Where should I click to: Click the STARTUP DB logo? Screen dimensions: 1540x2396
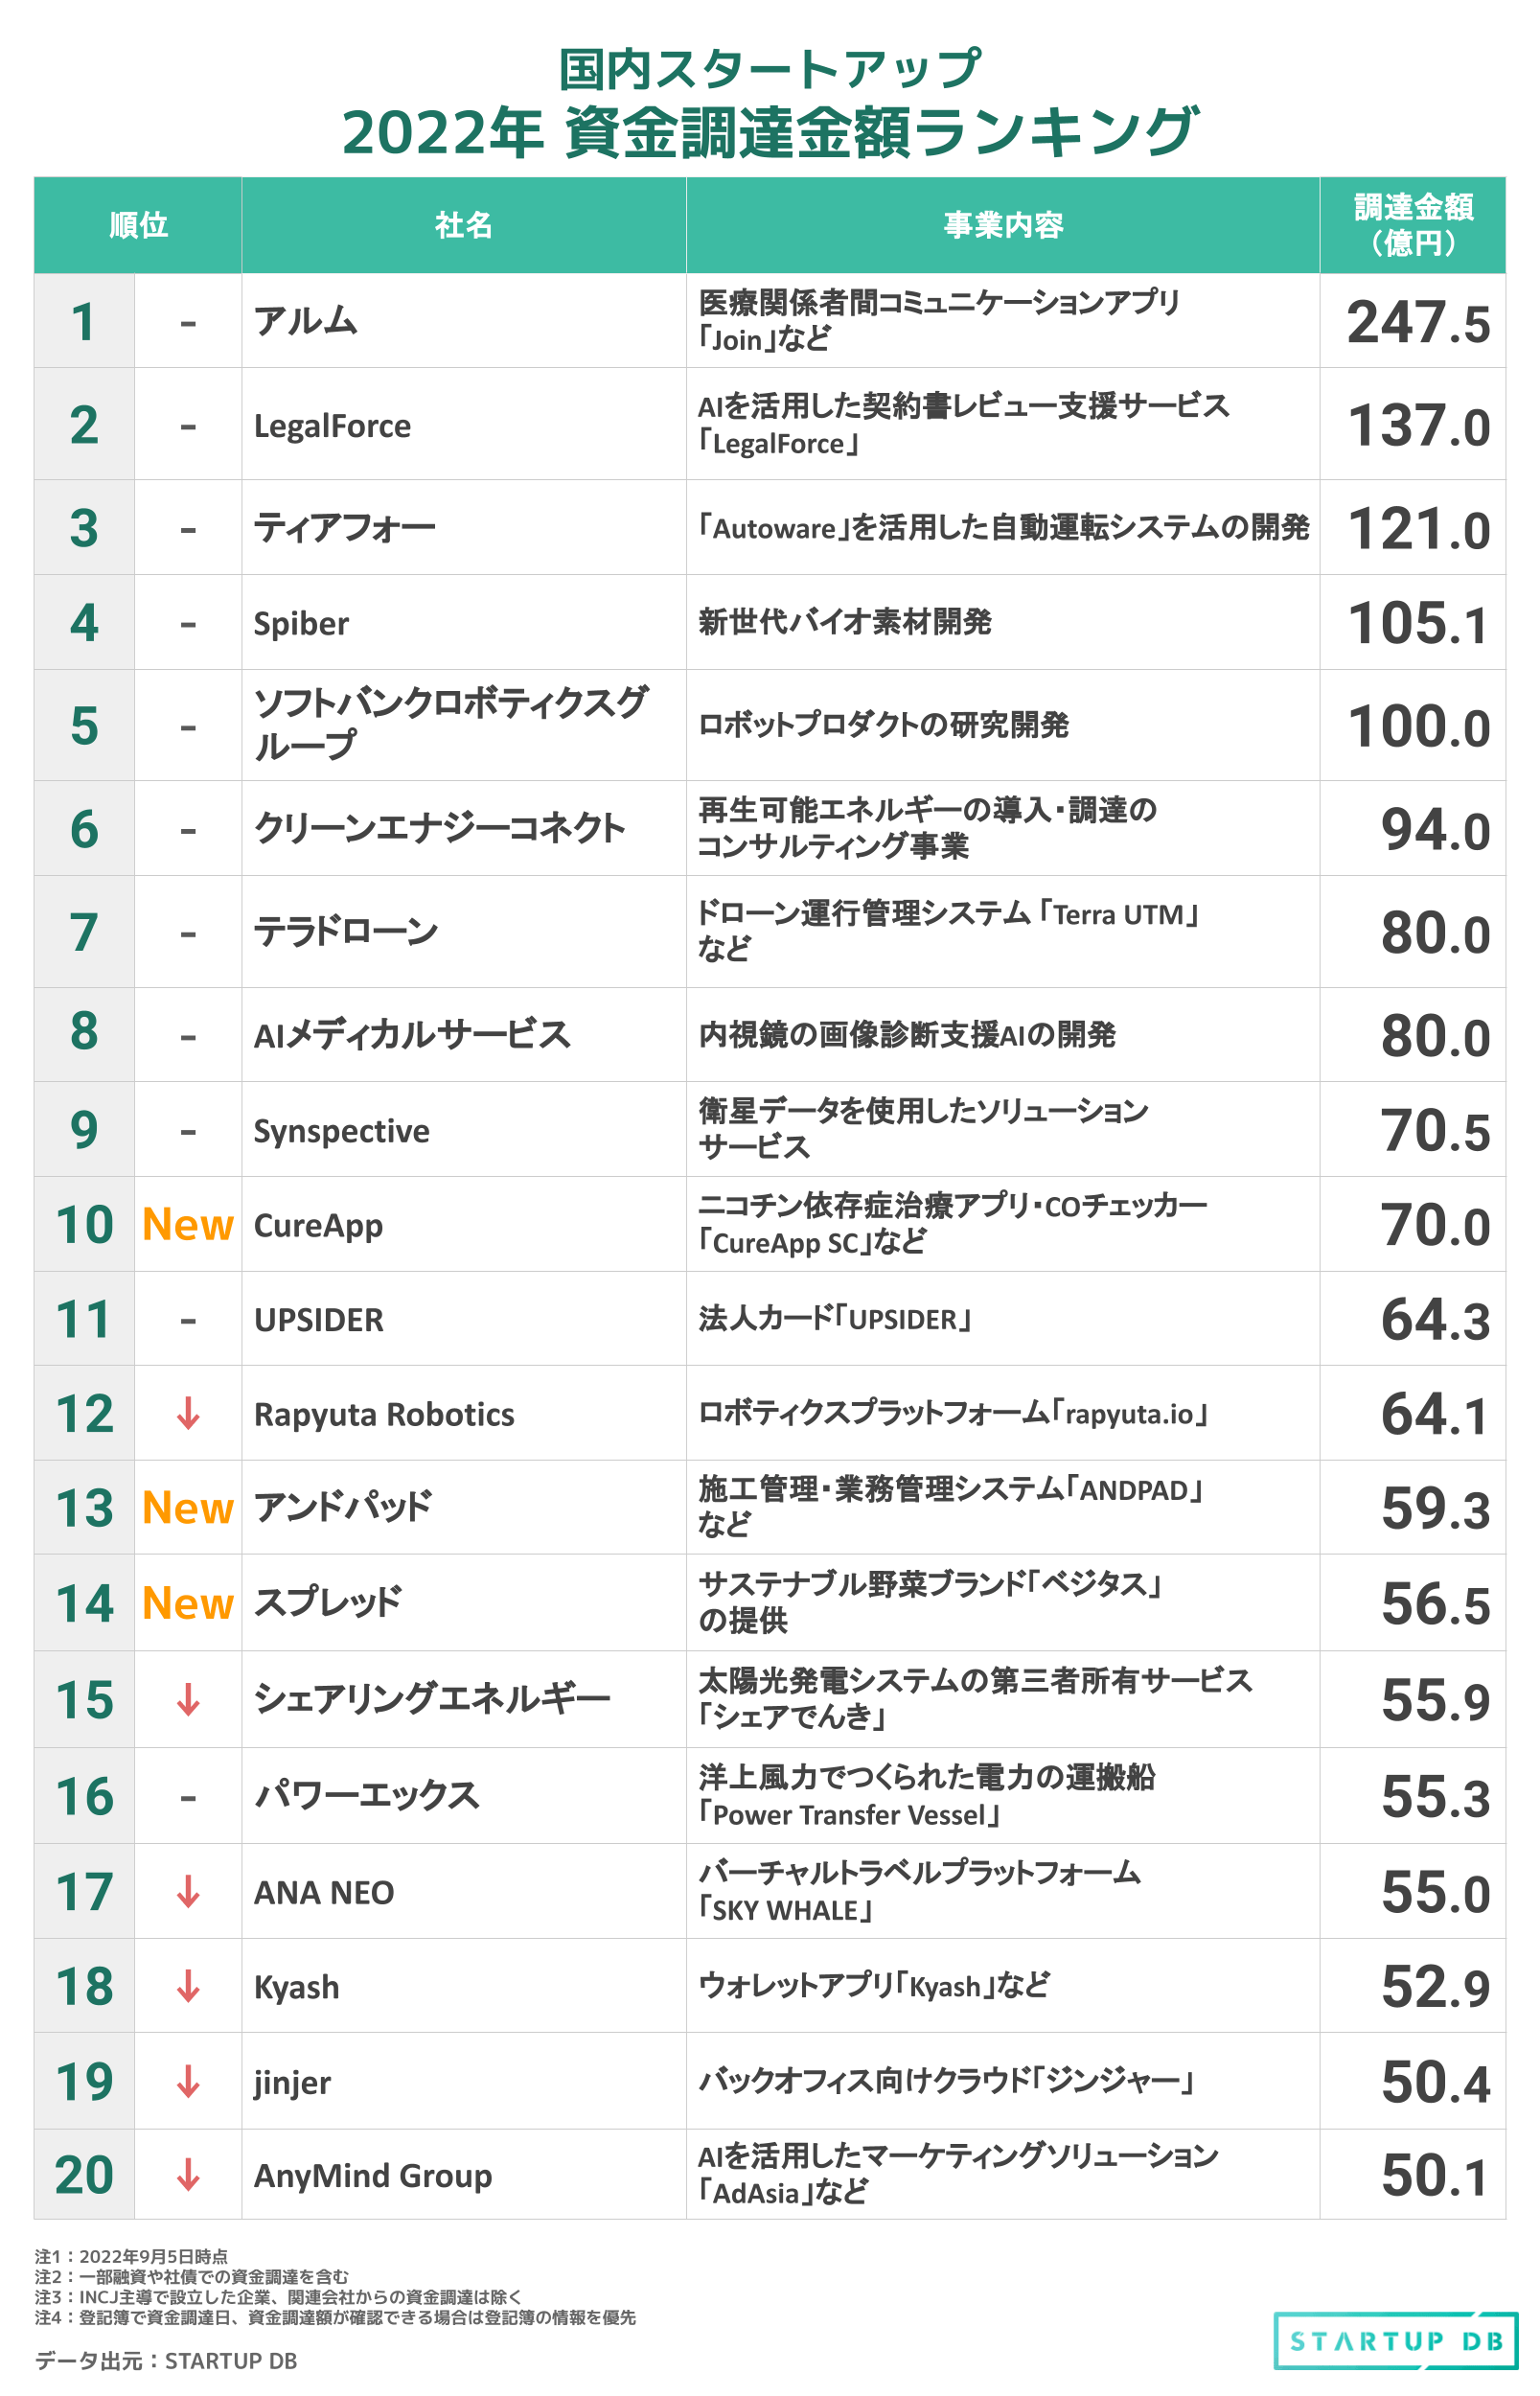[x=1395, y=2340]
